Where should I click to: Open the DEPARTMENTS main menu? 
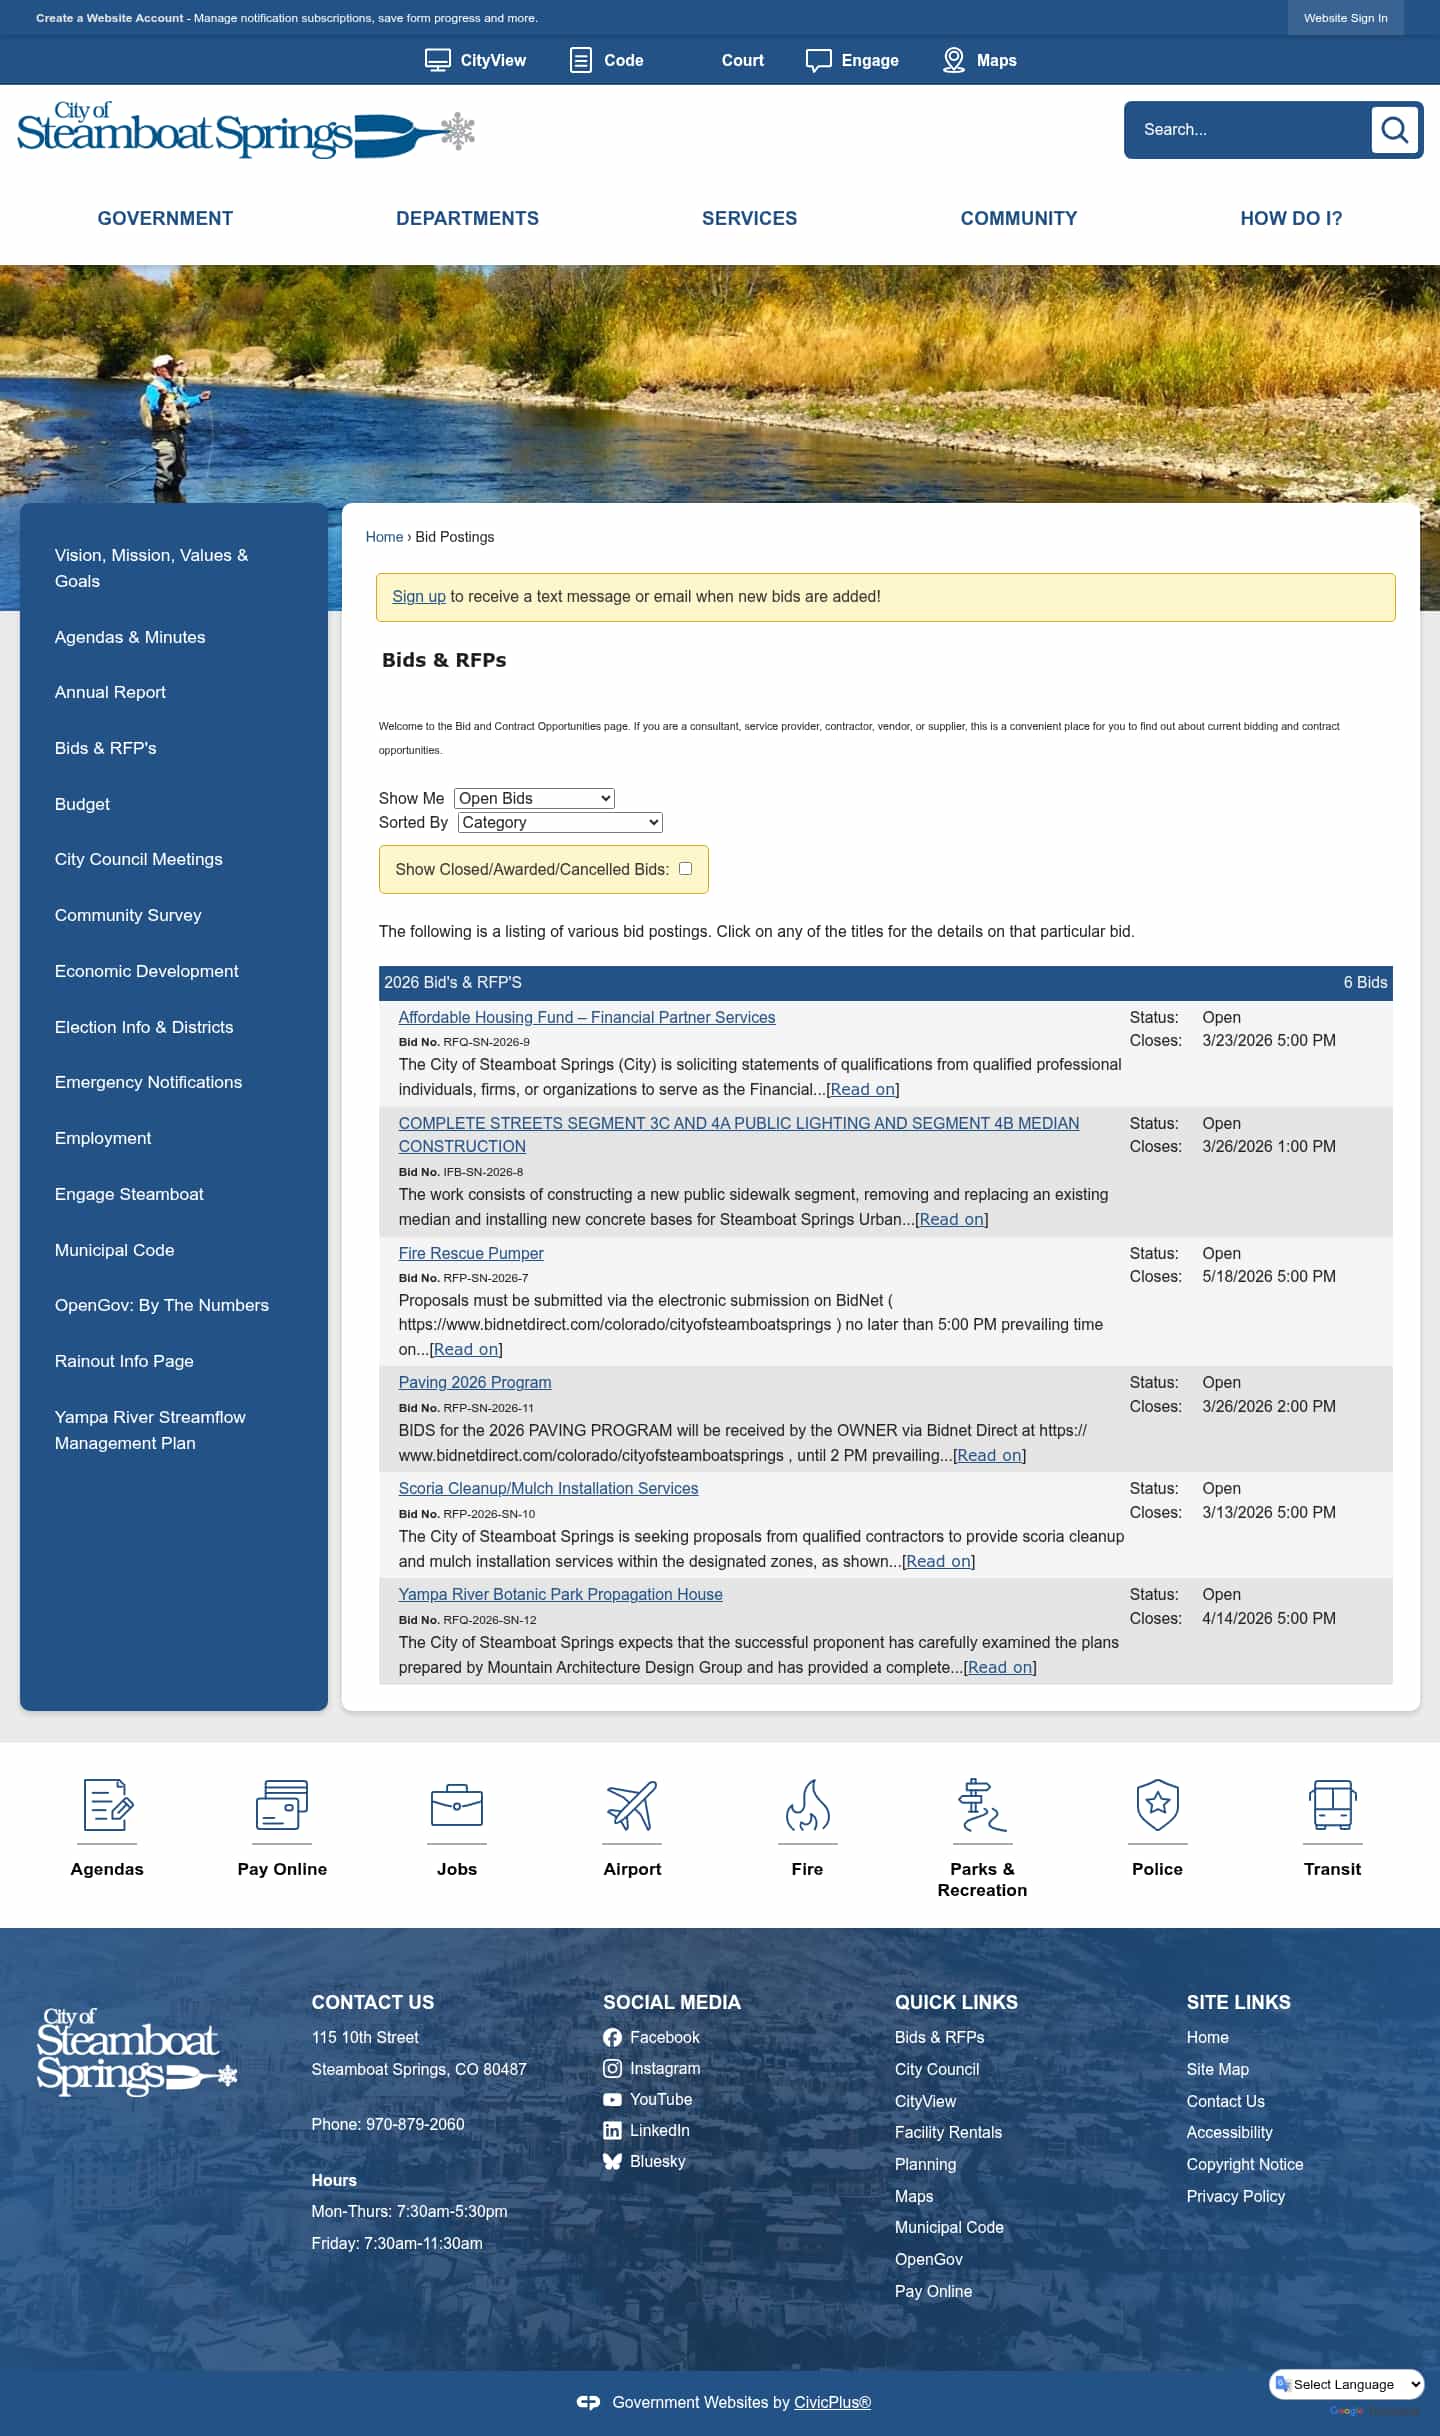[x=467, y=218]
